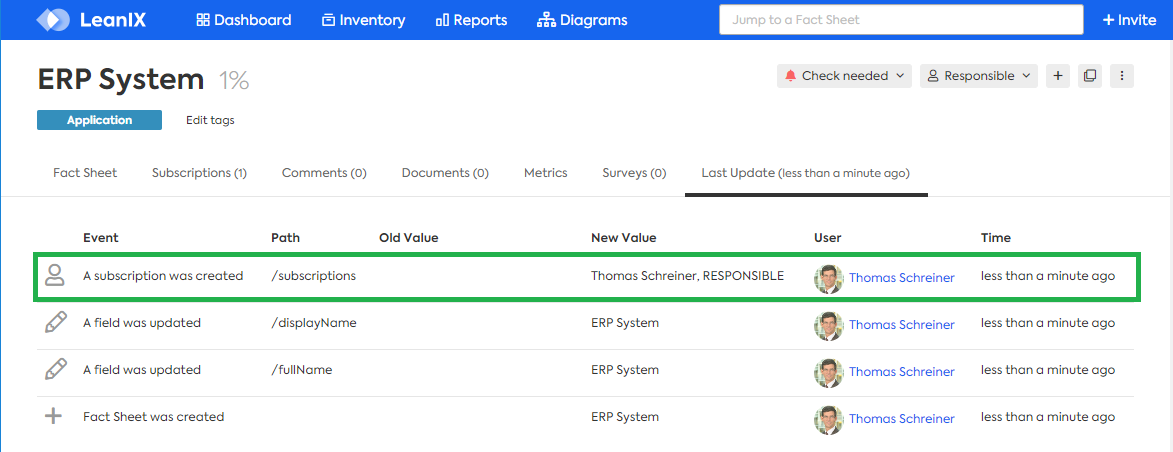Click 'Fact Sheet was created' event text
This screenshot has width=1173, height=452.
click(x=153, y=417)
